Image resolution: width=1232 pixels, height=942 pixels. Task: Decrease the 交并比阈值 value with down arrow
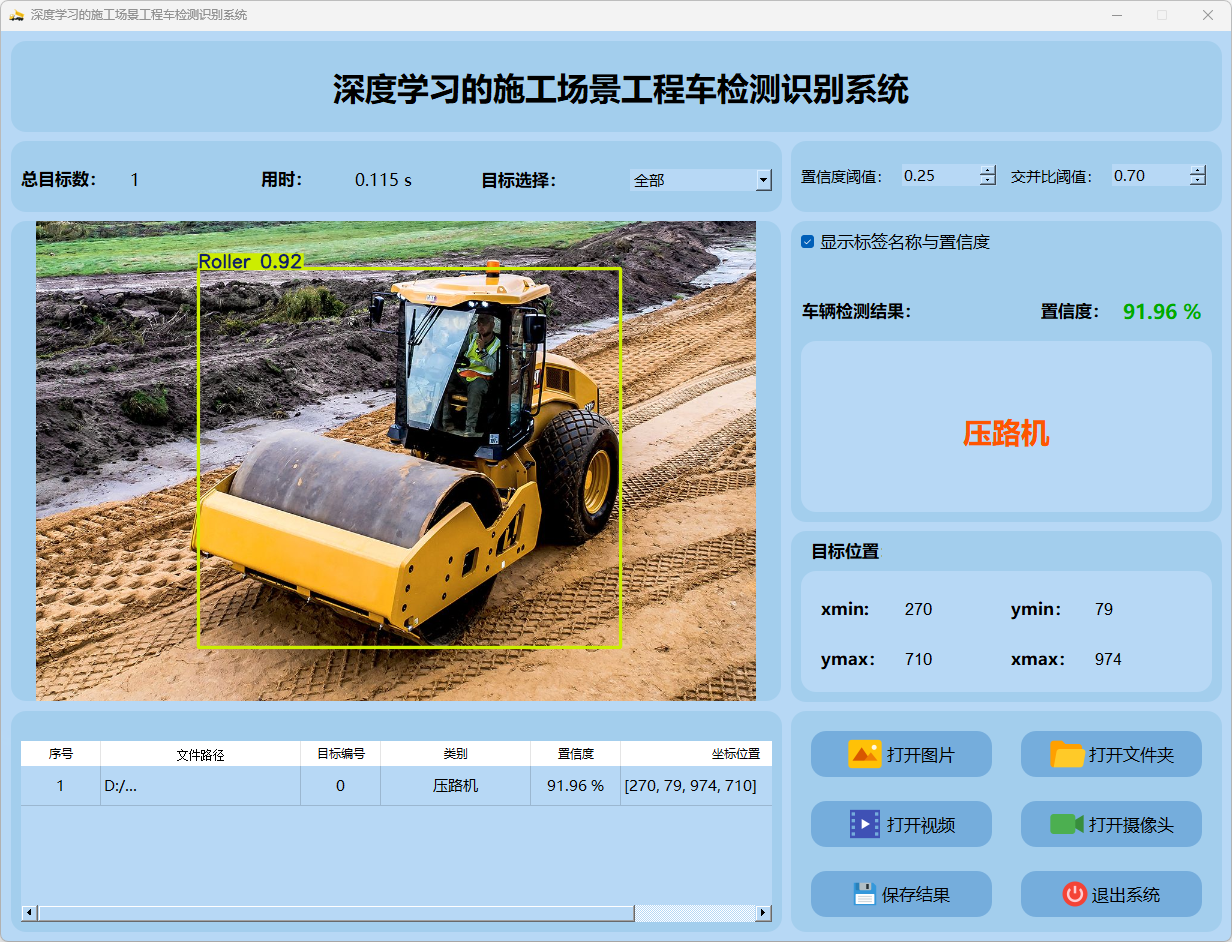(x=1198, y=181)
